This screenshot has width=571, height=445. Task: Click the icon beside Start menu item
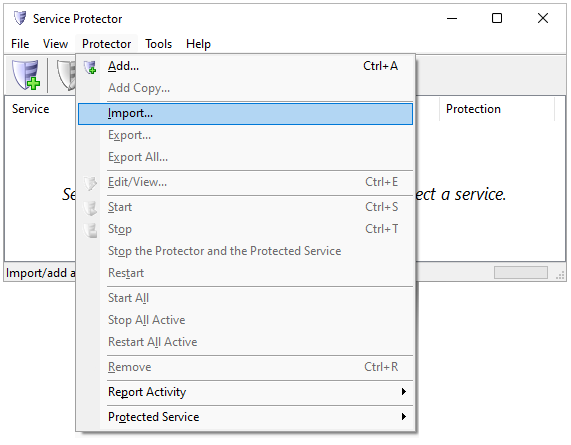click(x=90, y=208)
